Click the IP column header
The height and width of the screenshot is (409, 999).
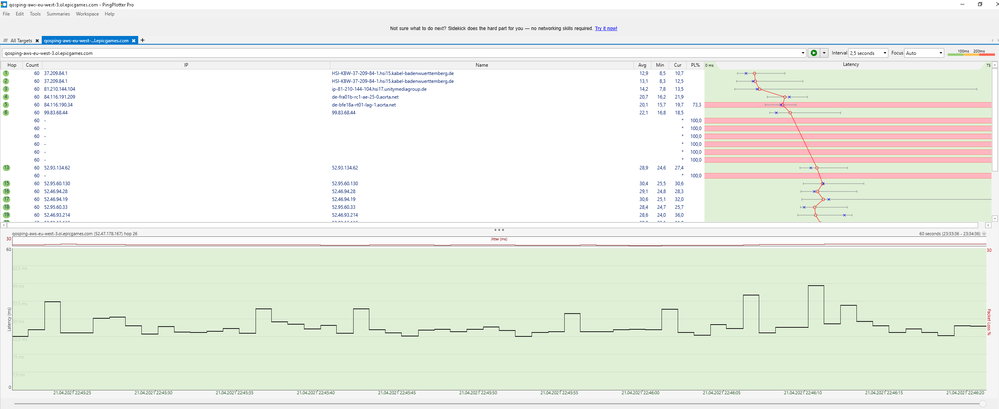pyautogui.click(x=186, y=65)
